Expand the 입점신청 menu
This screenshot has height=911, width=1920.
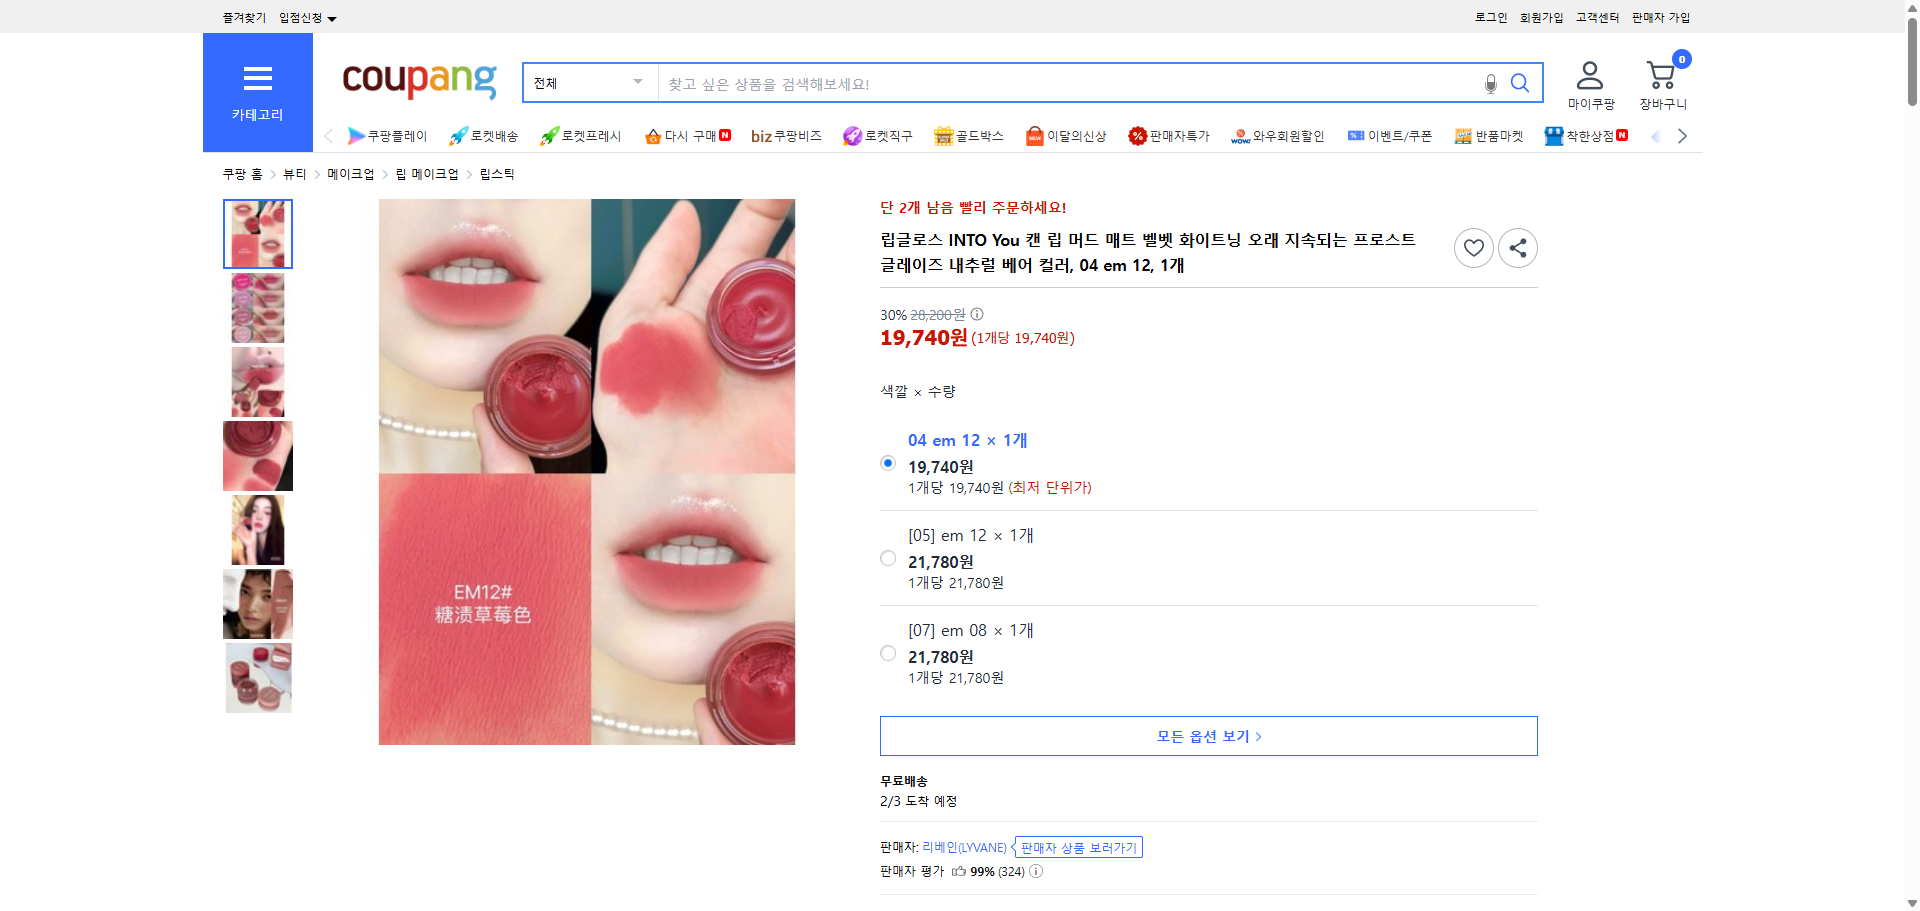[x=304, y=17]
